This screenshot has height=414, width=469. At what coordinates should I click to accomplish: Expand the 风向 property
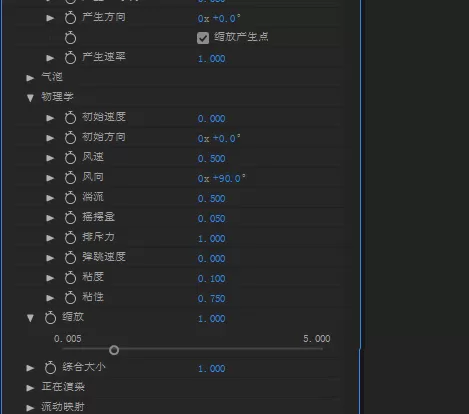click(50, 178)
